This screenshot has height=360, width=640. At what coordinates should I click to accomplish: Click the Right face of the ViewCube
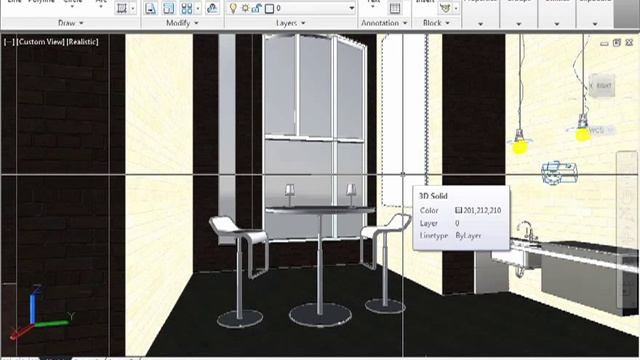[x=603, y=86]
